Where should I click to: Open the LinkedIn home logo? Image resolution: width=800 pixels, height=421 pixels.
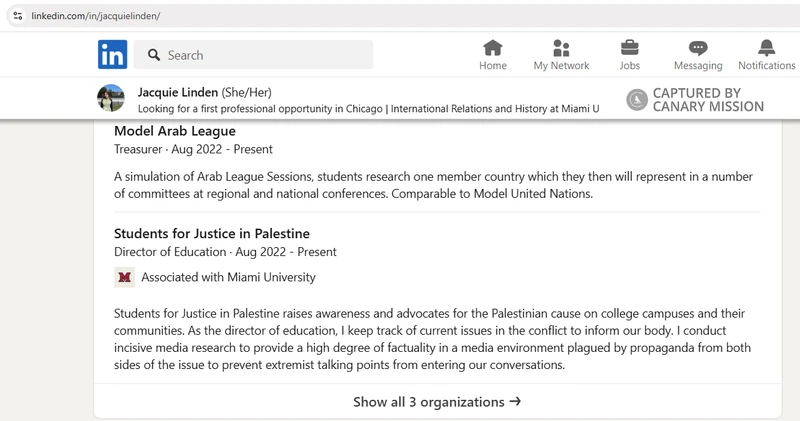(112, 55)
